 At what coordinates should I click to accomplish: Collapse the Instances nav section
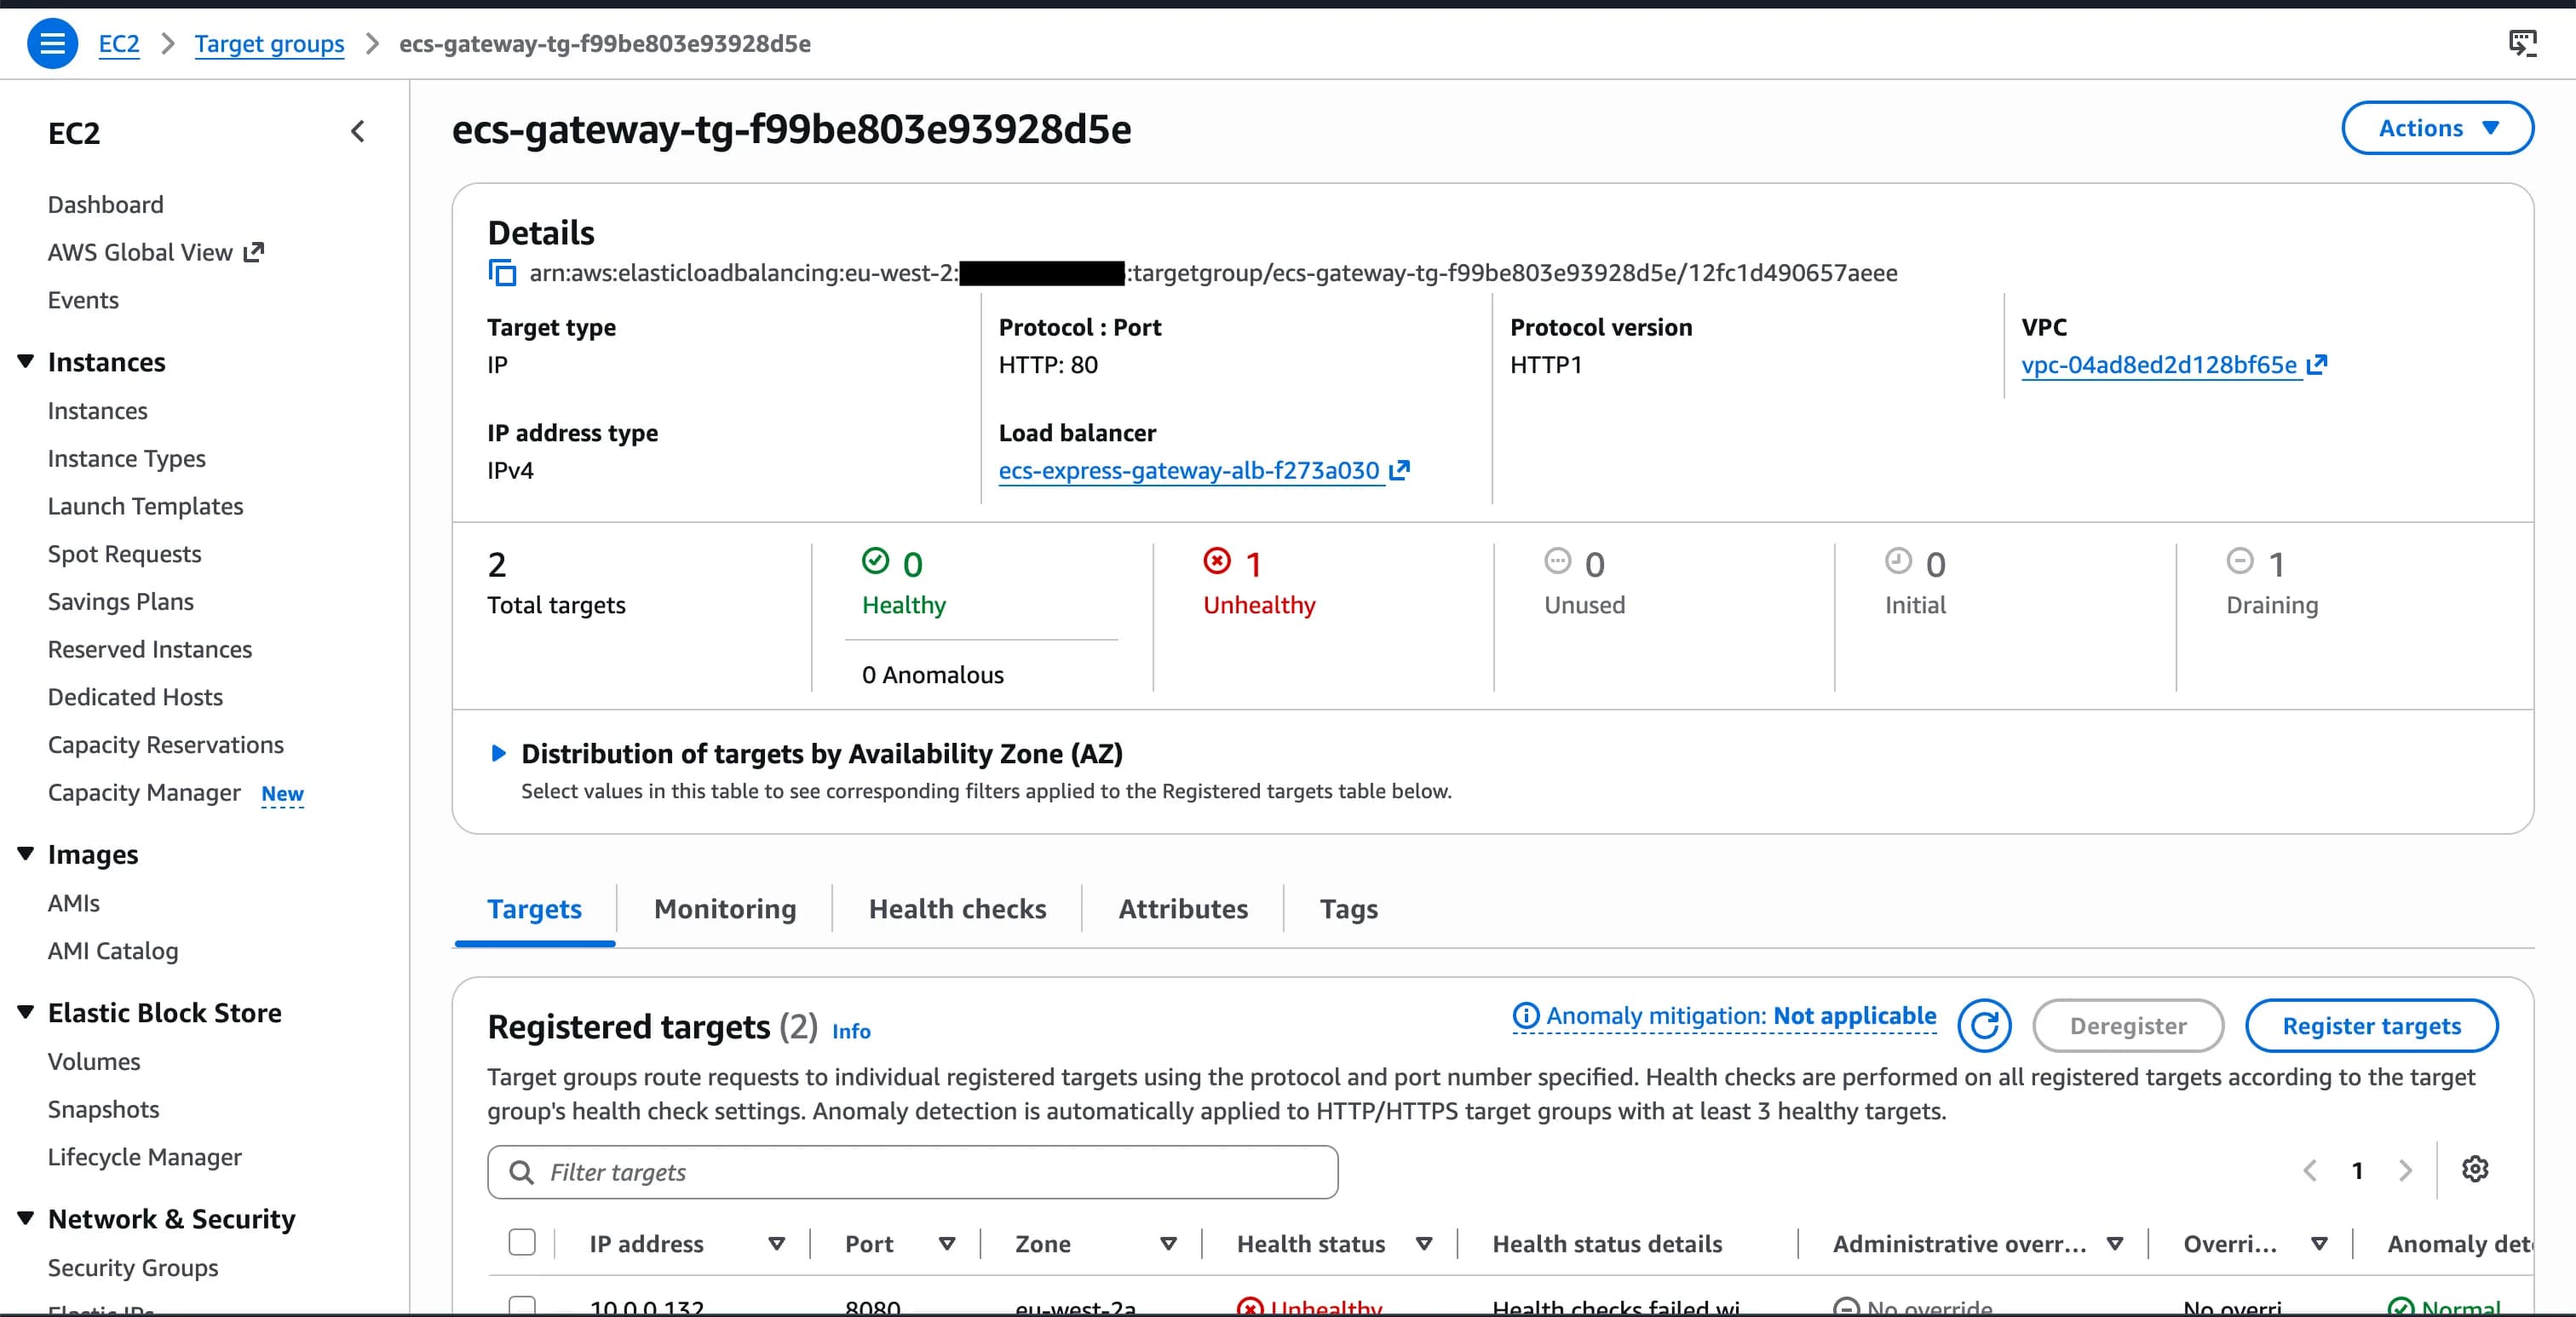tap(26, 361)
